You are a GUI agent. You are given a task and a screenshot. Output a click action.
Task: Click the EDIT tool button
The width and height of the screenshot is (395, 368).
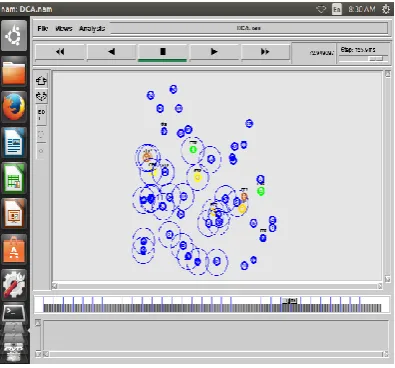41,115
